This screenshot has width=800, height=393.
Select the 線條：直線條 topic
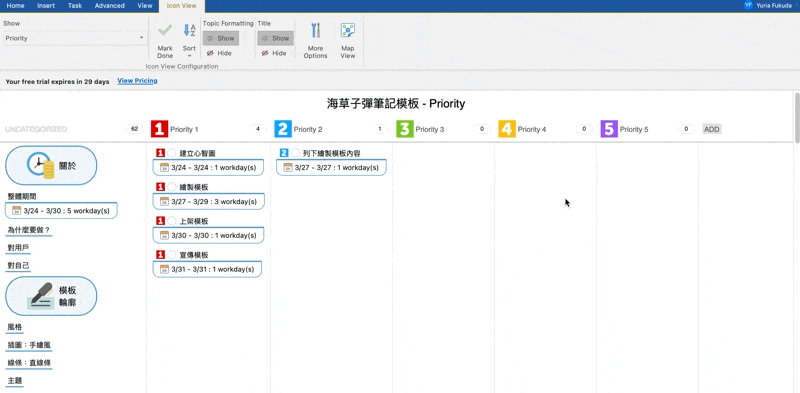pyautogui.click(x=29, y=362)
